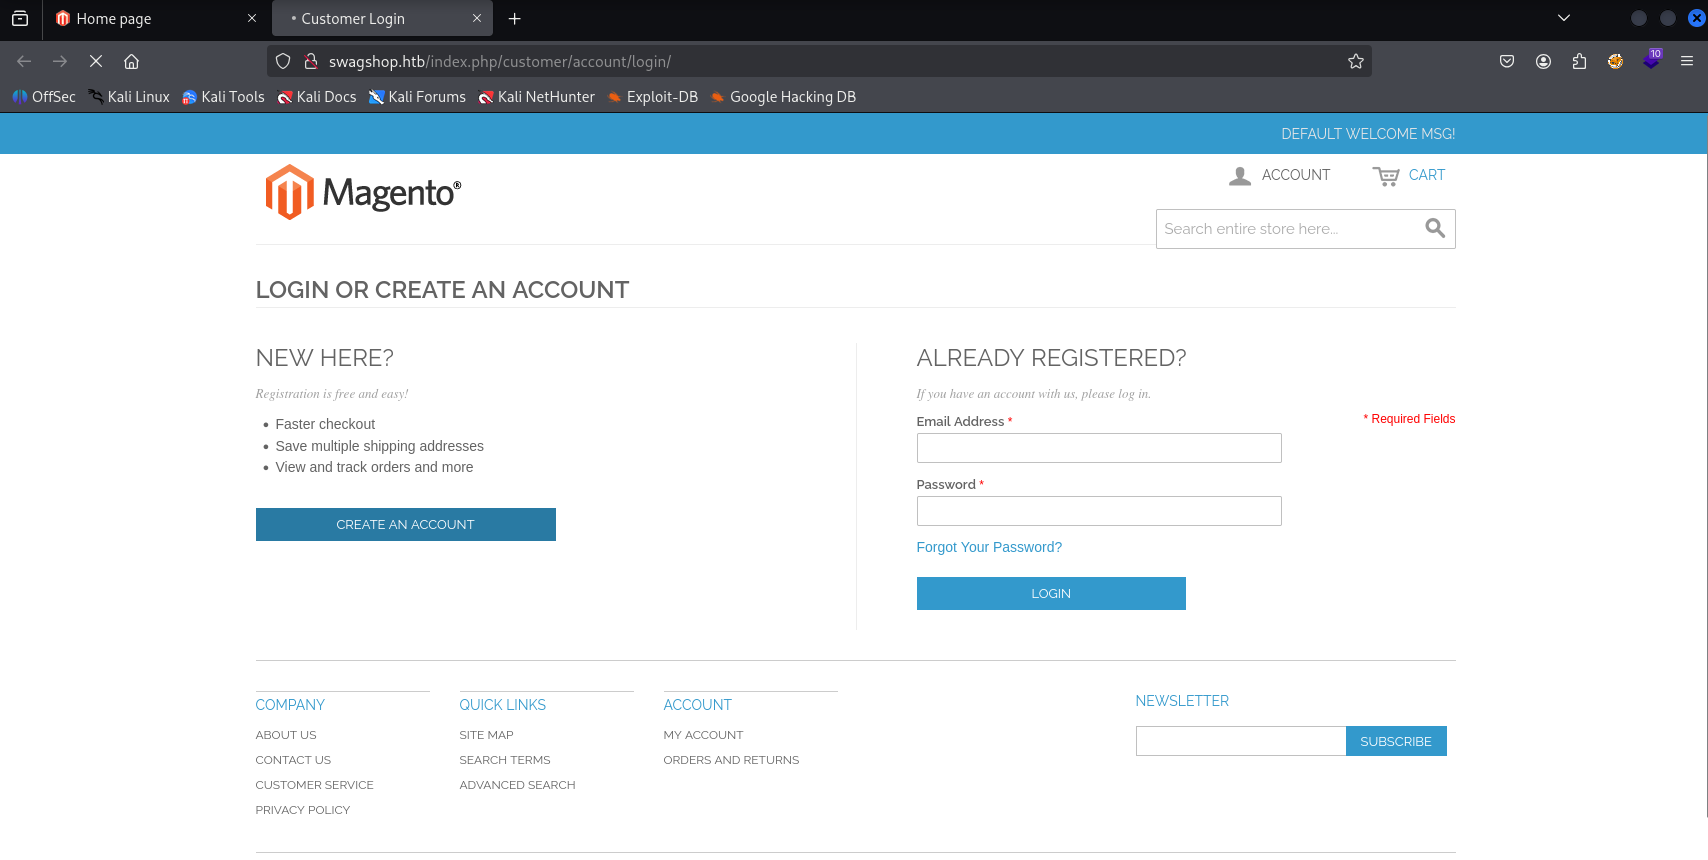
Task: Go to browser home with house icon
Action: [131, 62]
